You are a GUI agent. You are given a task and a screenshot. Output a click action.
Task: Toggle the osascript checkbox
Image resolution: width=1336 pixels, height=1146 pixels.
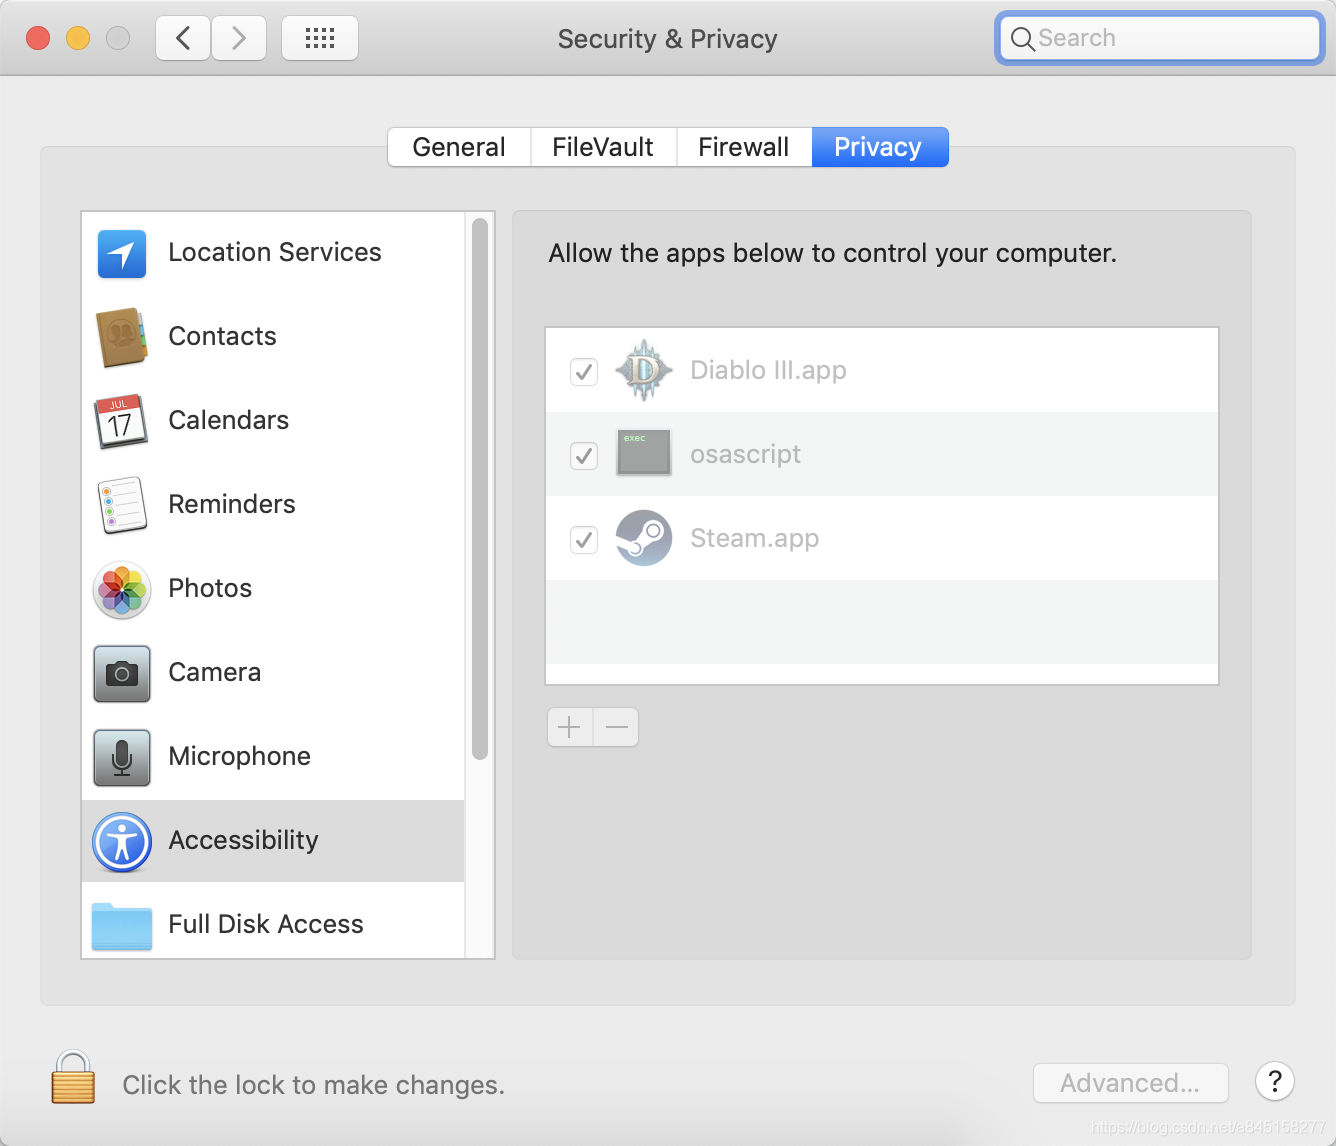584,456
